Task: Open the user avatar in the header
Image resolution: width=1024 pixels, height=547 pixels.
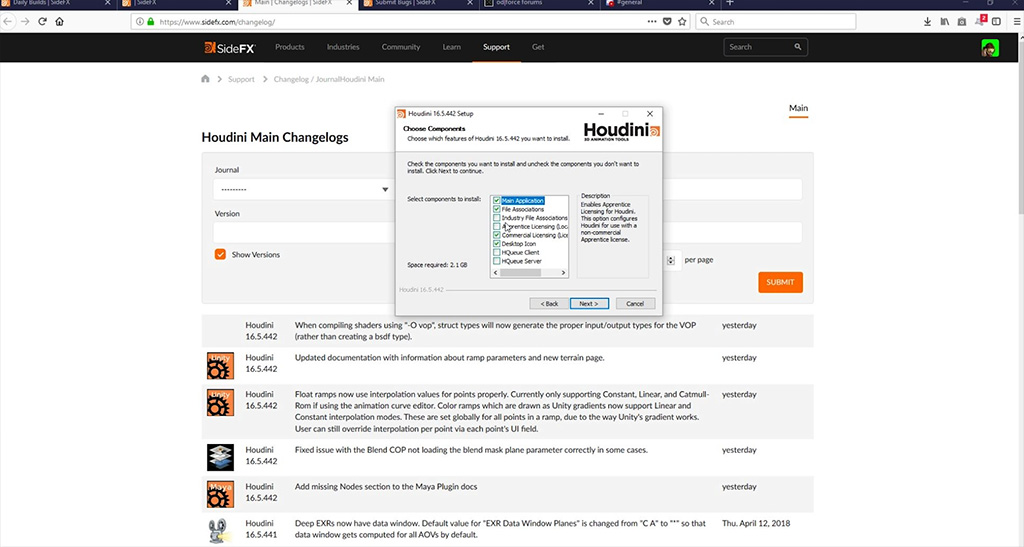Action: coord(989,47)
